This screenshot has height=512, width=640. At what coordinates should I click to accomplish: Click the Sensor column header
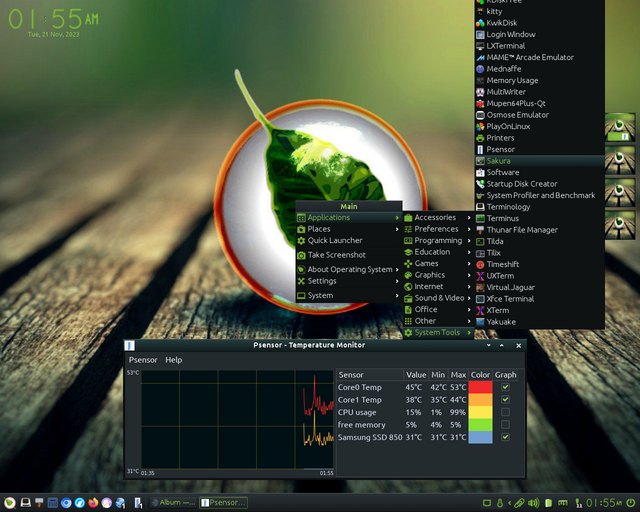369,375
